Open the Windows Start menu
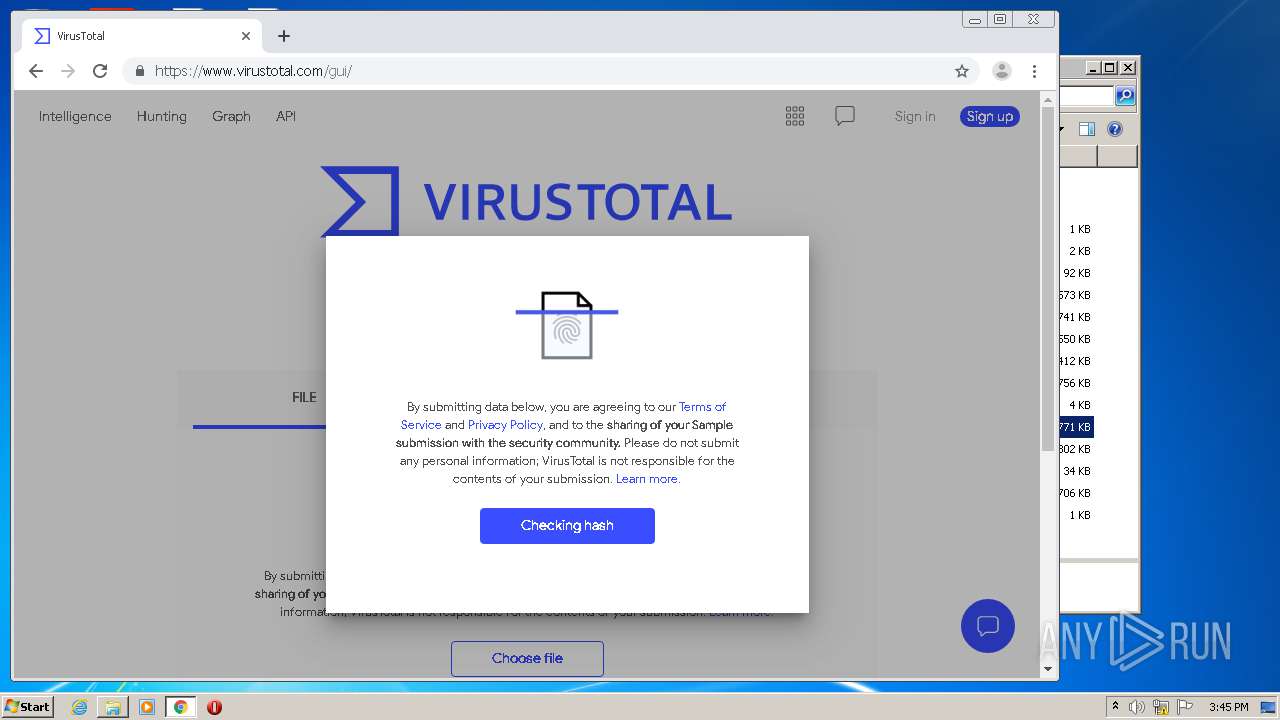The height and width of the screenshot is (720, 1280). [x=27, y=706]
